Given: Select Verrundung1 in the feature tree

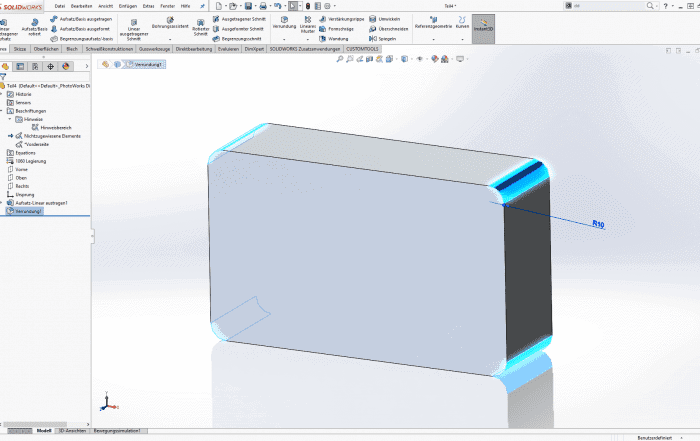Looking at the screenshot, I should pos(25,211).
